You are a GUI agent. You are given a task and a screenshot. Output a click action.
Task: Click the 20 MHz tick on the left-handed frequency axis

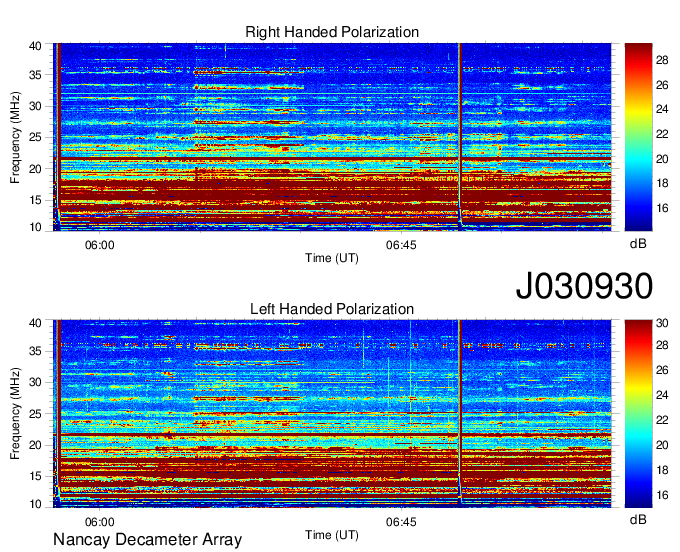click(36, 445)
